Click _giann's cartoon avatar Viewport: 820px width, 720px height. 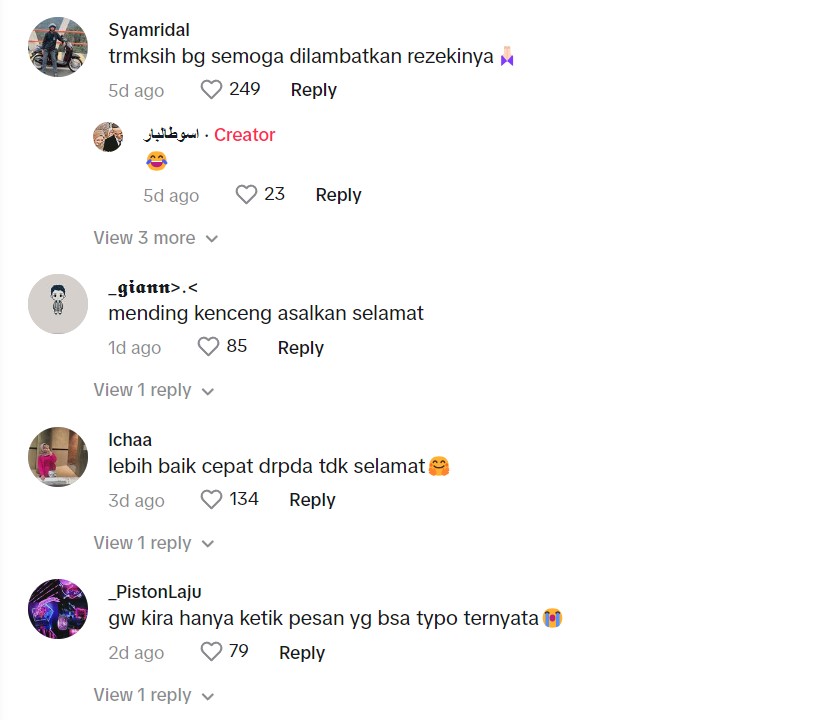(58, 304)
